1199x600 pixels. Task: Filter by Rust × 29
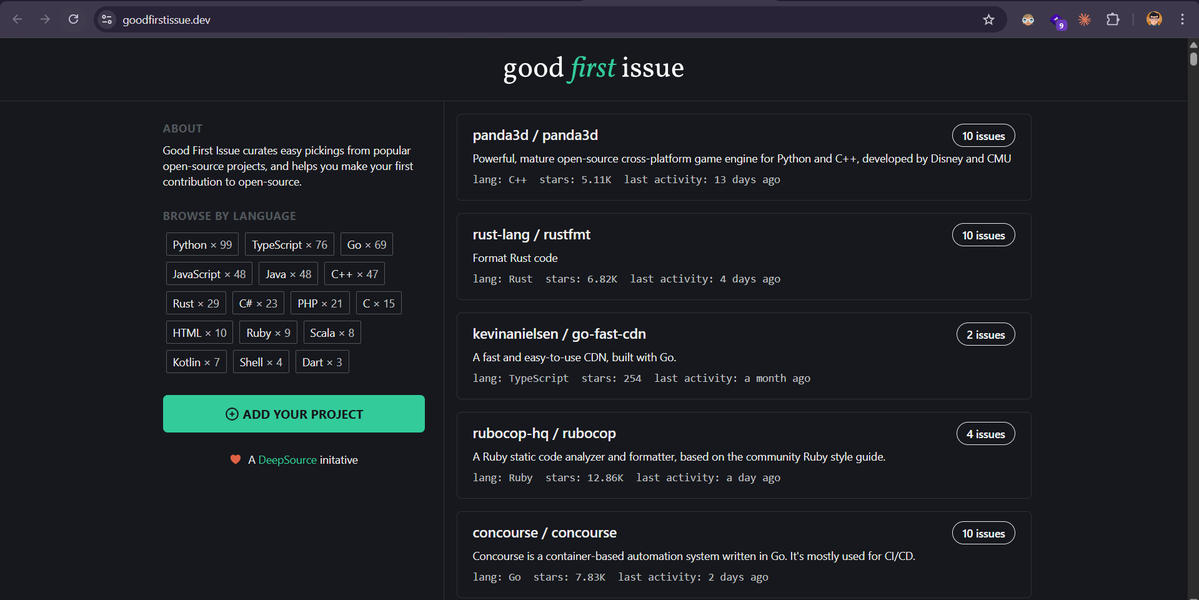(196, 303)
